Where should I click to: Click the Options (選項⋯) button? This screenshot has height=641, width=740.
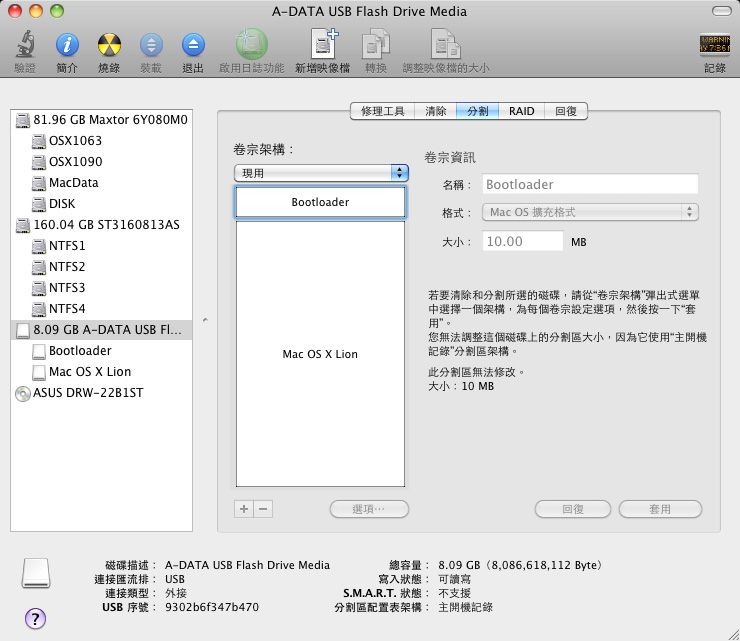coord(369,509)
